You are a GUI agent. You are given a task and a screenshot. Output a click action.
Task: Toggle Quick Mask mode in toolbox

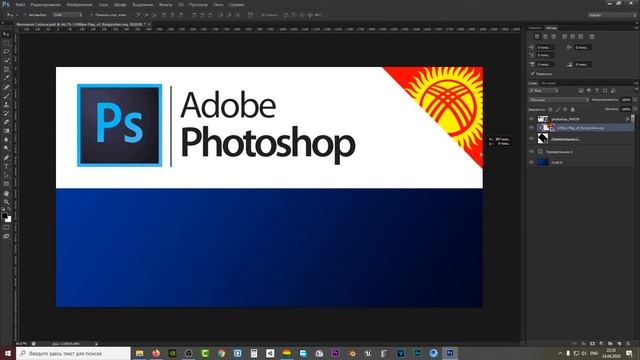pyautogui.click(x=6, y=228)
